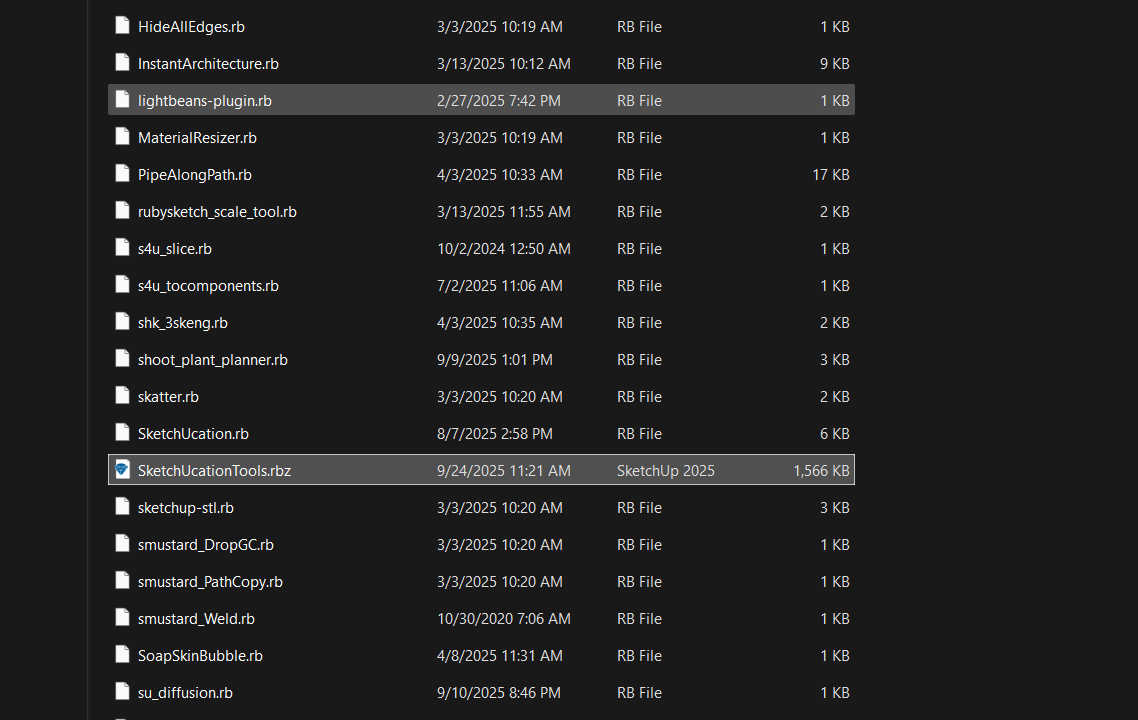Click the SoapSkinBubble.rb file name

coord(200,656)
